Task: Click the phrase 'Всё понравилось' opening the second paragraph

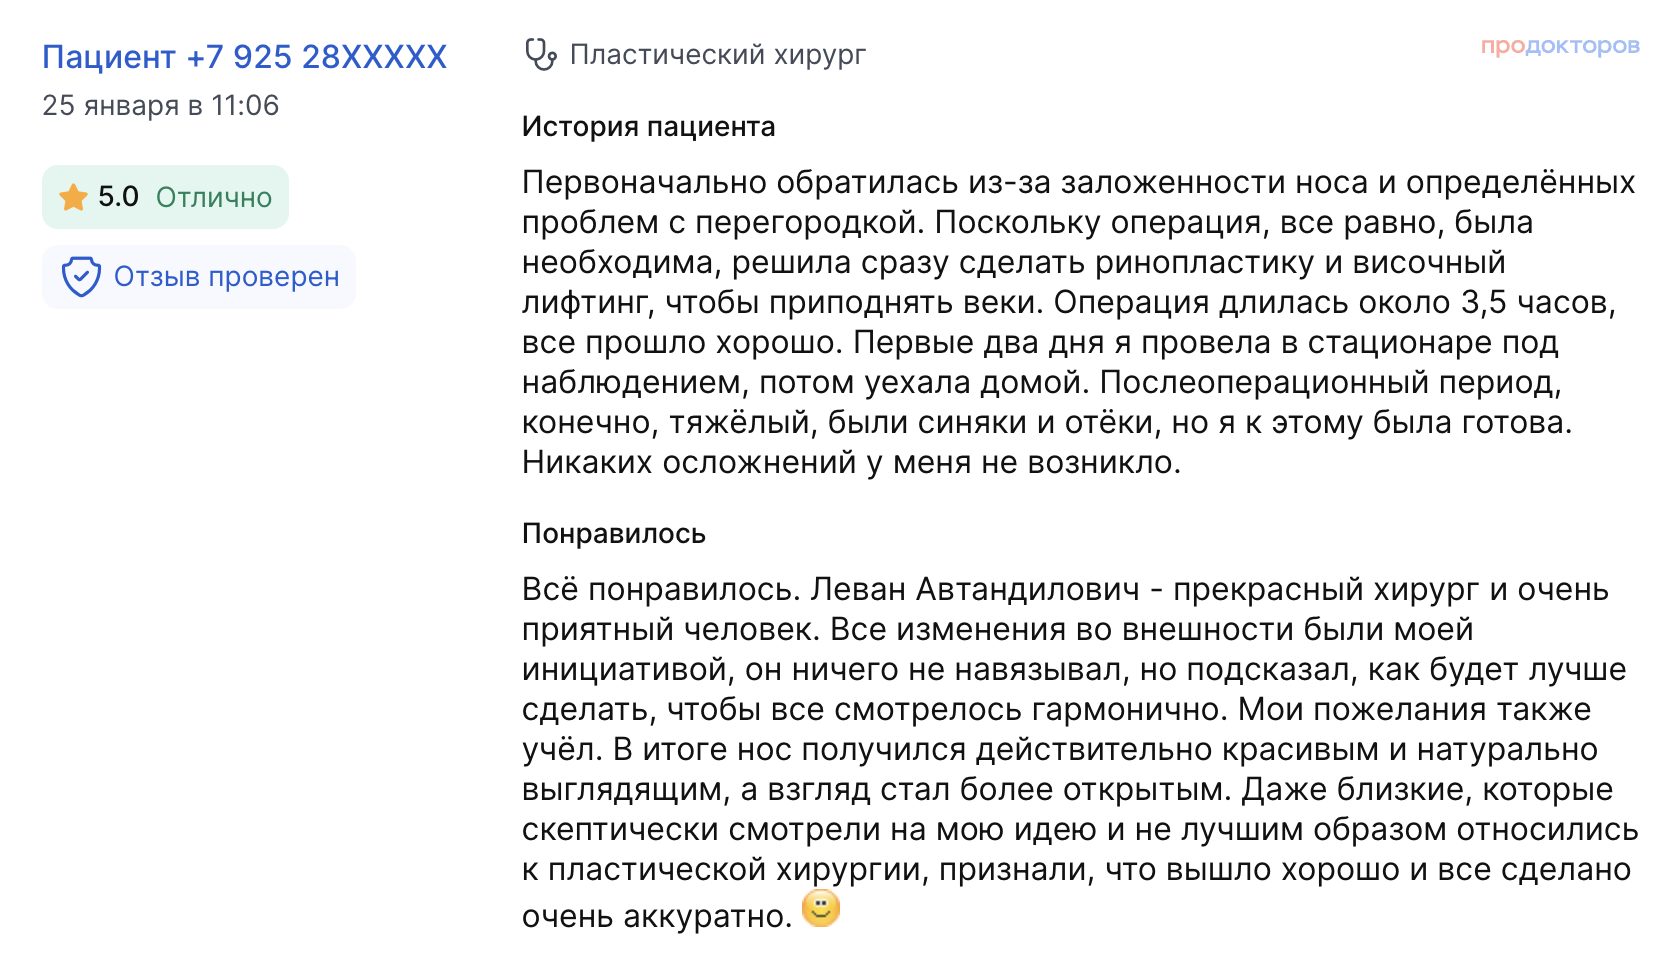Action: tap(660, 590)
